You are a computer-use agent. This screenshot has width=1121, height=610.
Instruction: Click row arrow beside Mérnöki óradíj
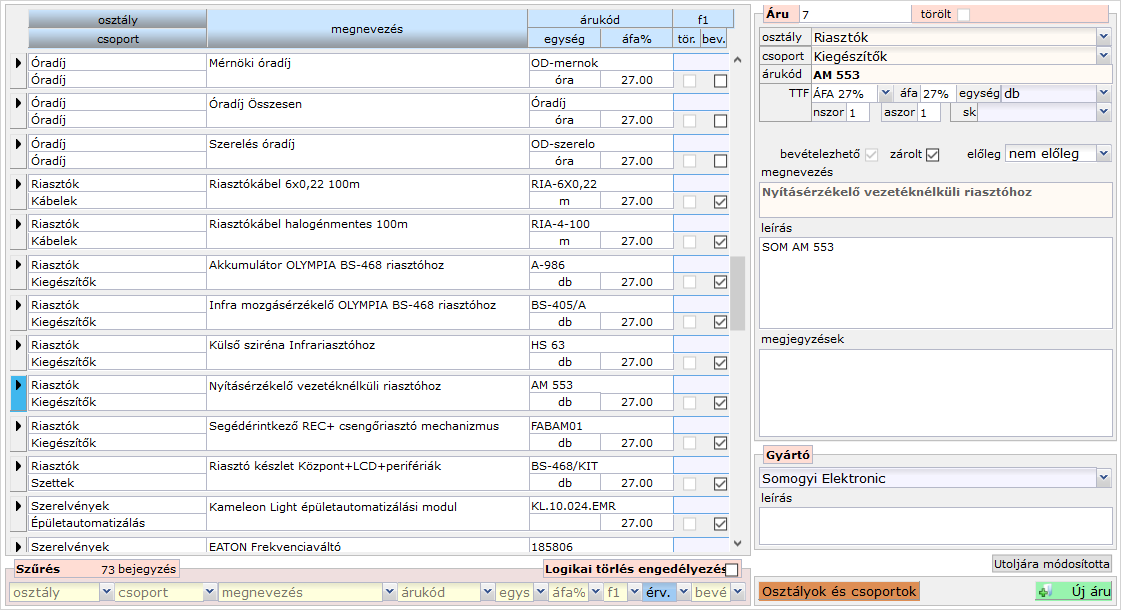coord(17,64)
